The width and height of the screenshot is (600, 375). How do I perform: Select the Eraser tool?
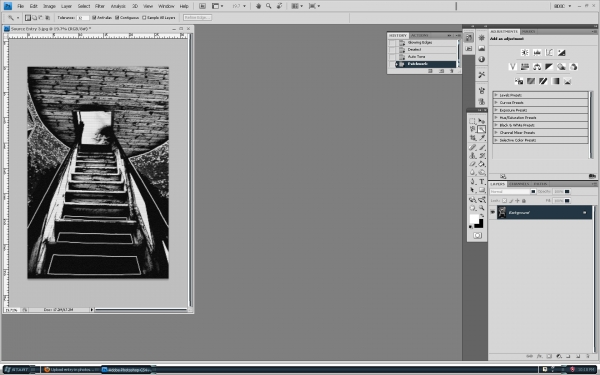[473, 164]
